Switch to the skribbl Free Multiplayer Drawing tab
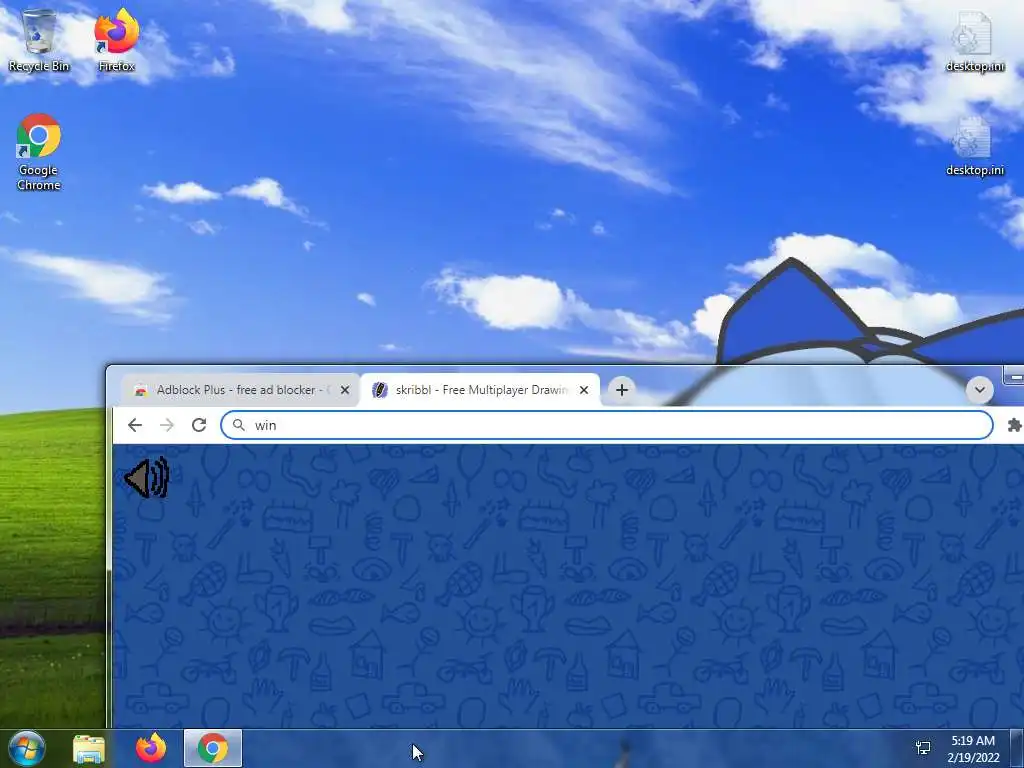 479,390
